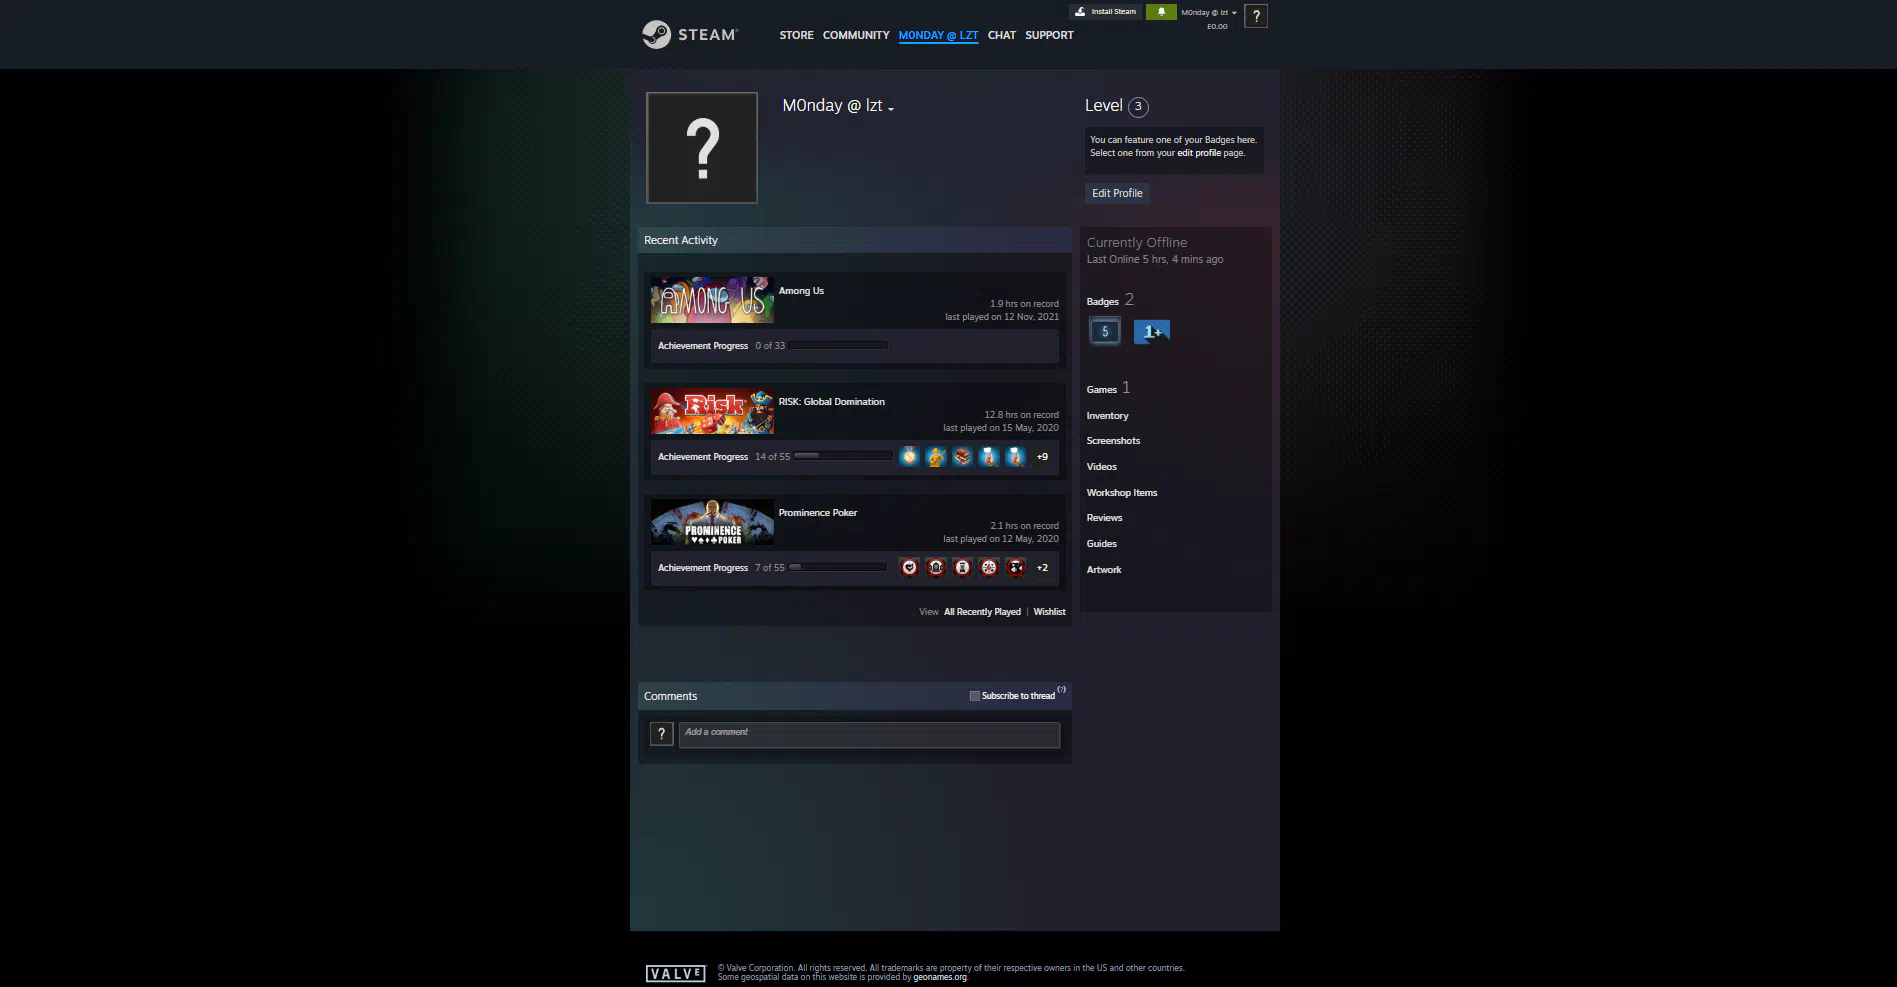View All Recently Played games

(x=982, y=612)
